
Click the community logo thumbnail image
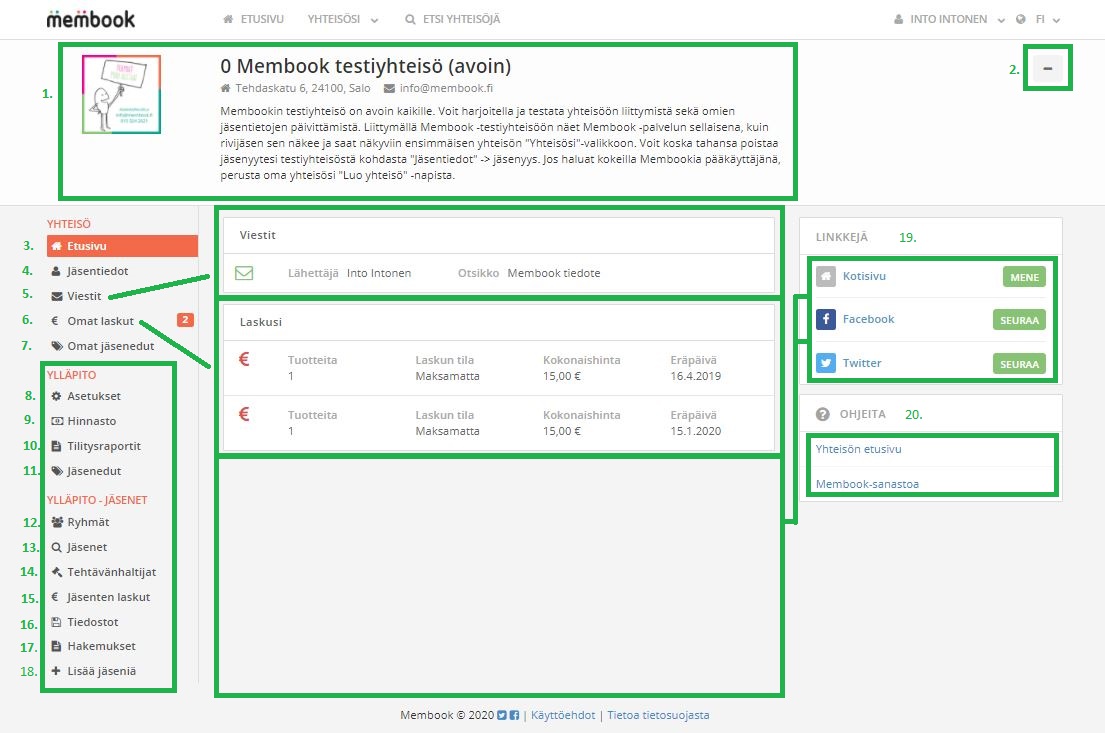click(x=121, y=94)
